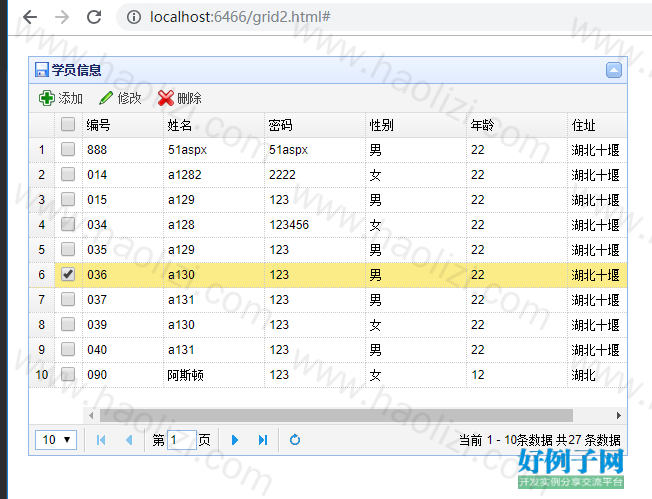Check the checkbox for row 034
652x499 pixels.
[68, 224]
